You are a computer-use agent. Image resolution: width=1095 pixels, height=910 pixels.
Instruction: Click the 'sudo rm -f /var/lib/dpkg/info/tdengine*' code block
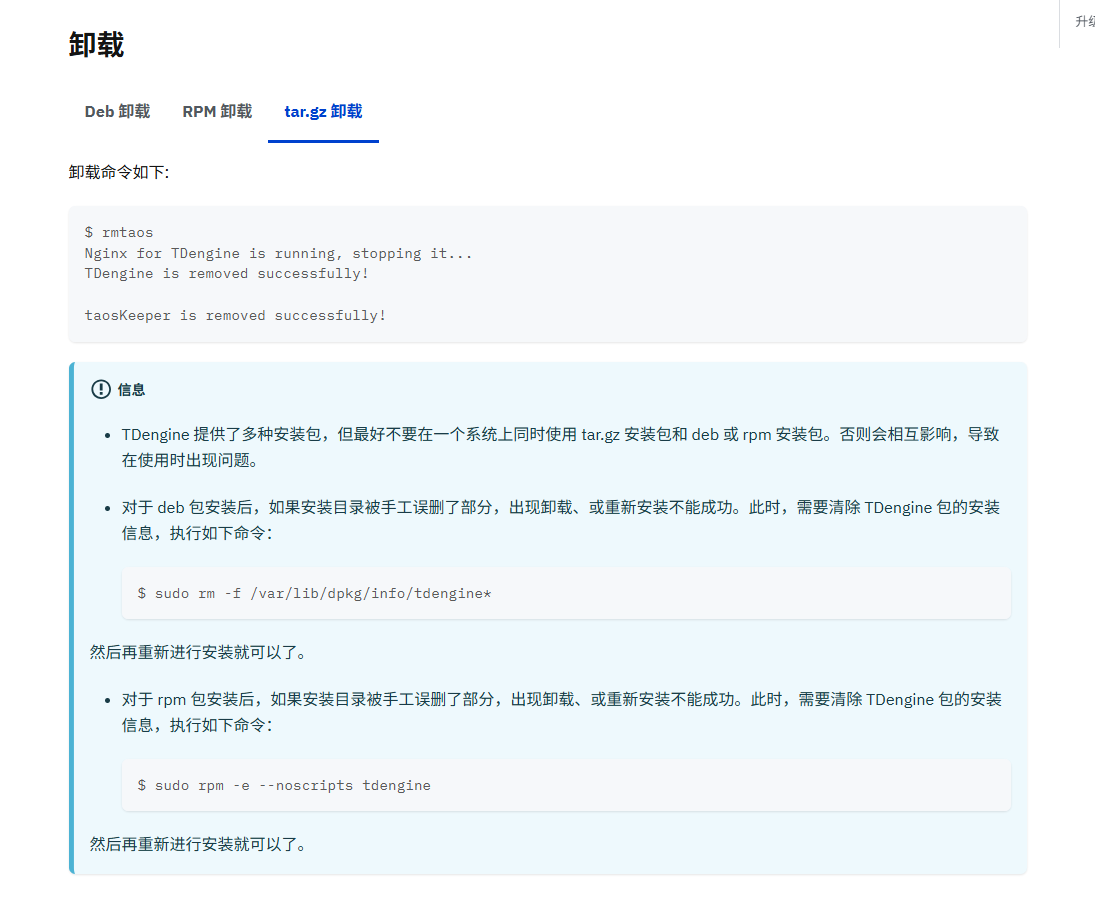coord(566,594)
